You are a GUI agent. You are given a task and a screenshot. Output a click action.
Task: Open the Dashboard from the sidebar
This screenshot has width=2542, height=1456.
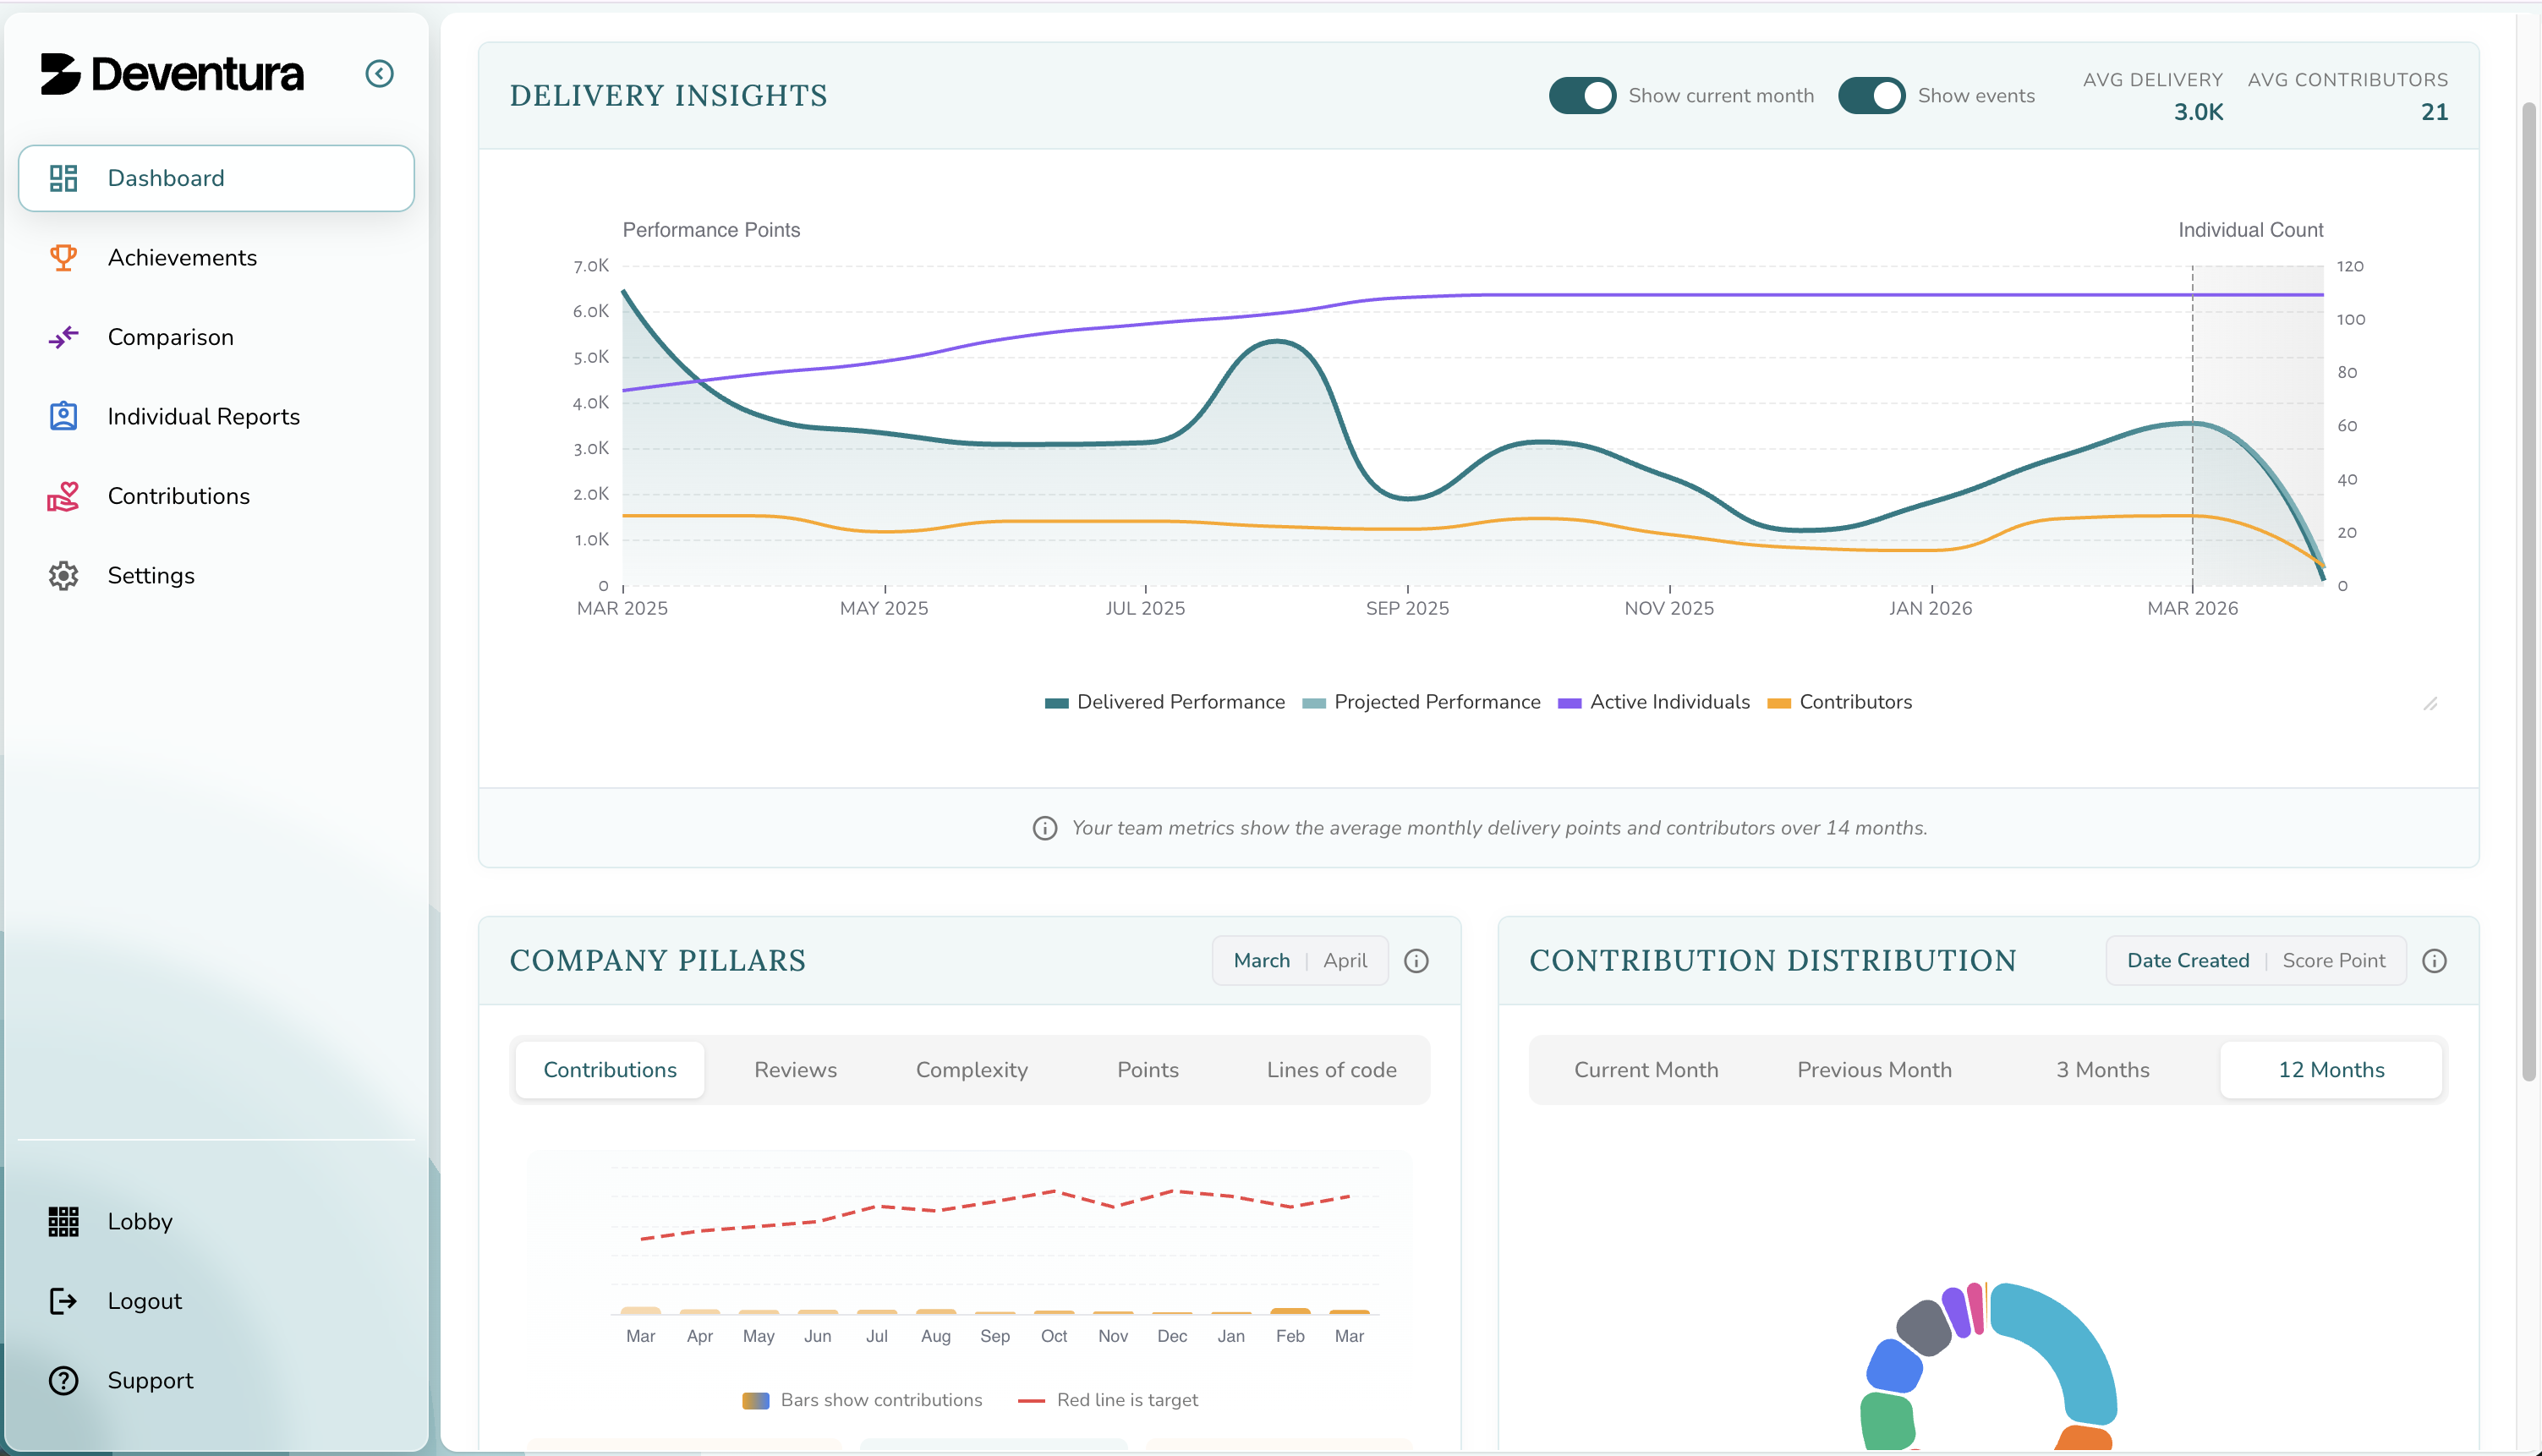[165, 177]
